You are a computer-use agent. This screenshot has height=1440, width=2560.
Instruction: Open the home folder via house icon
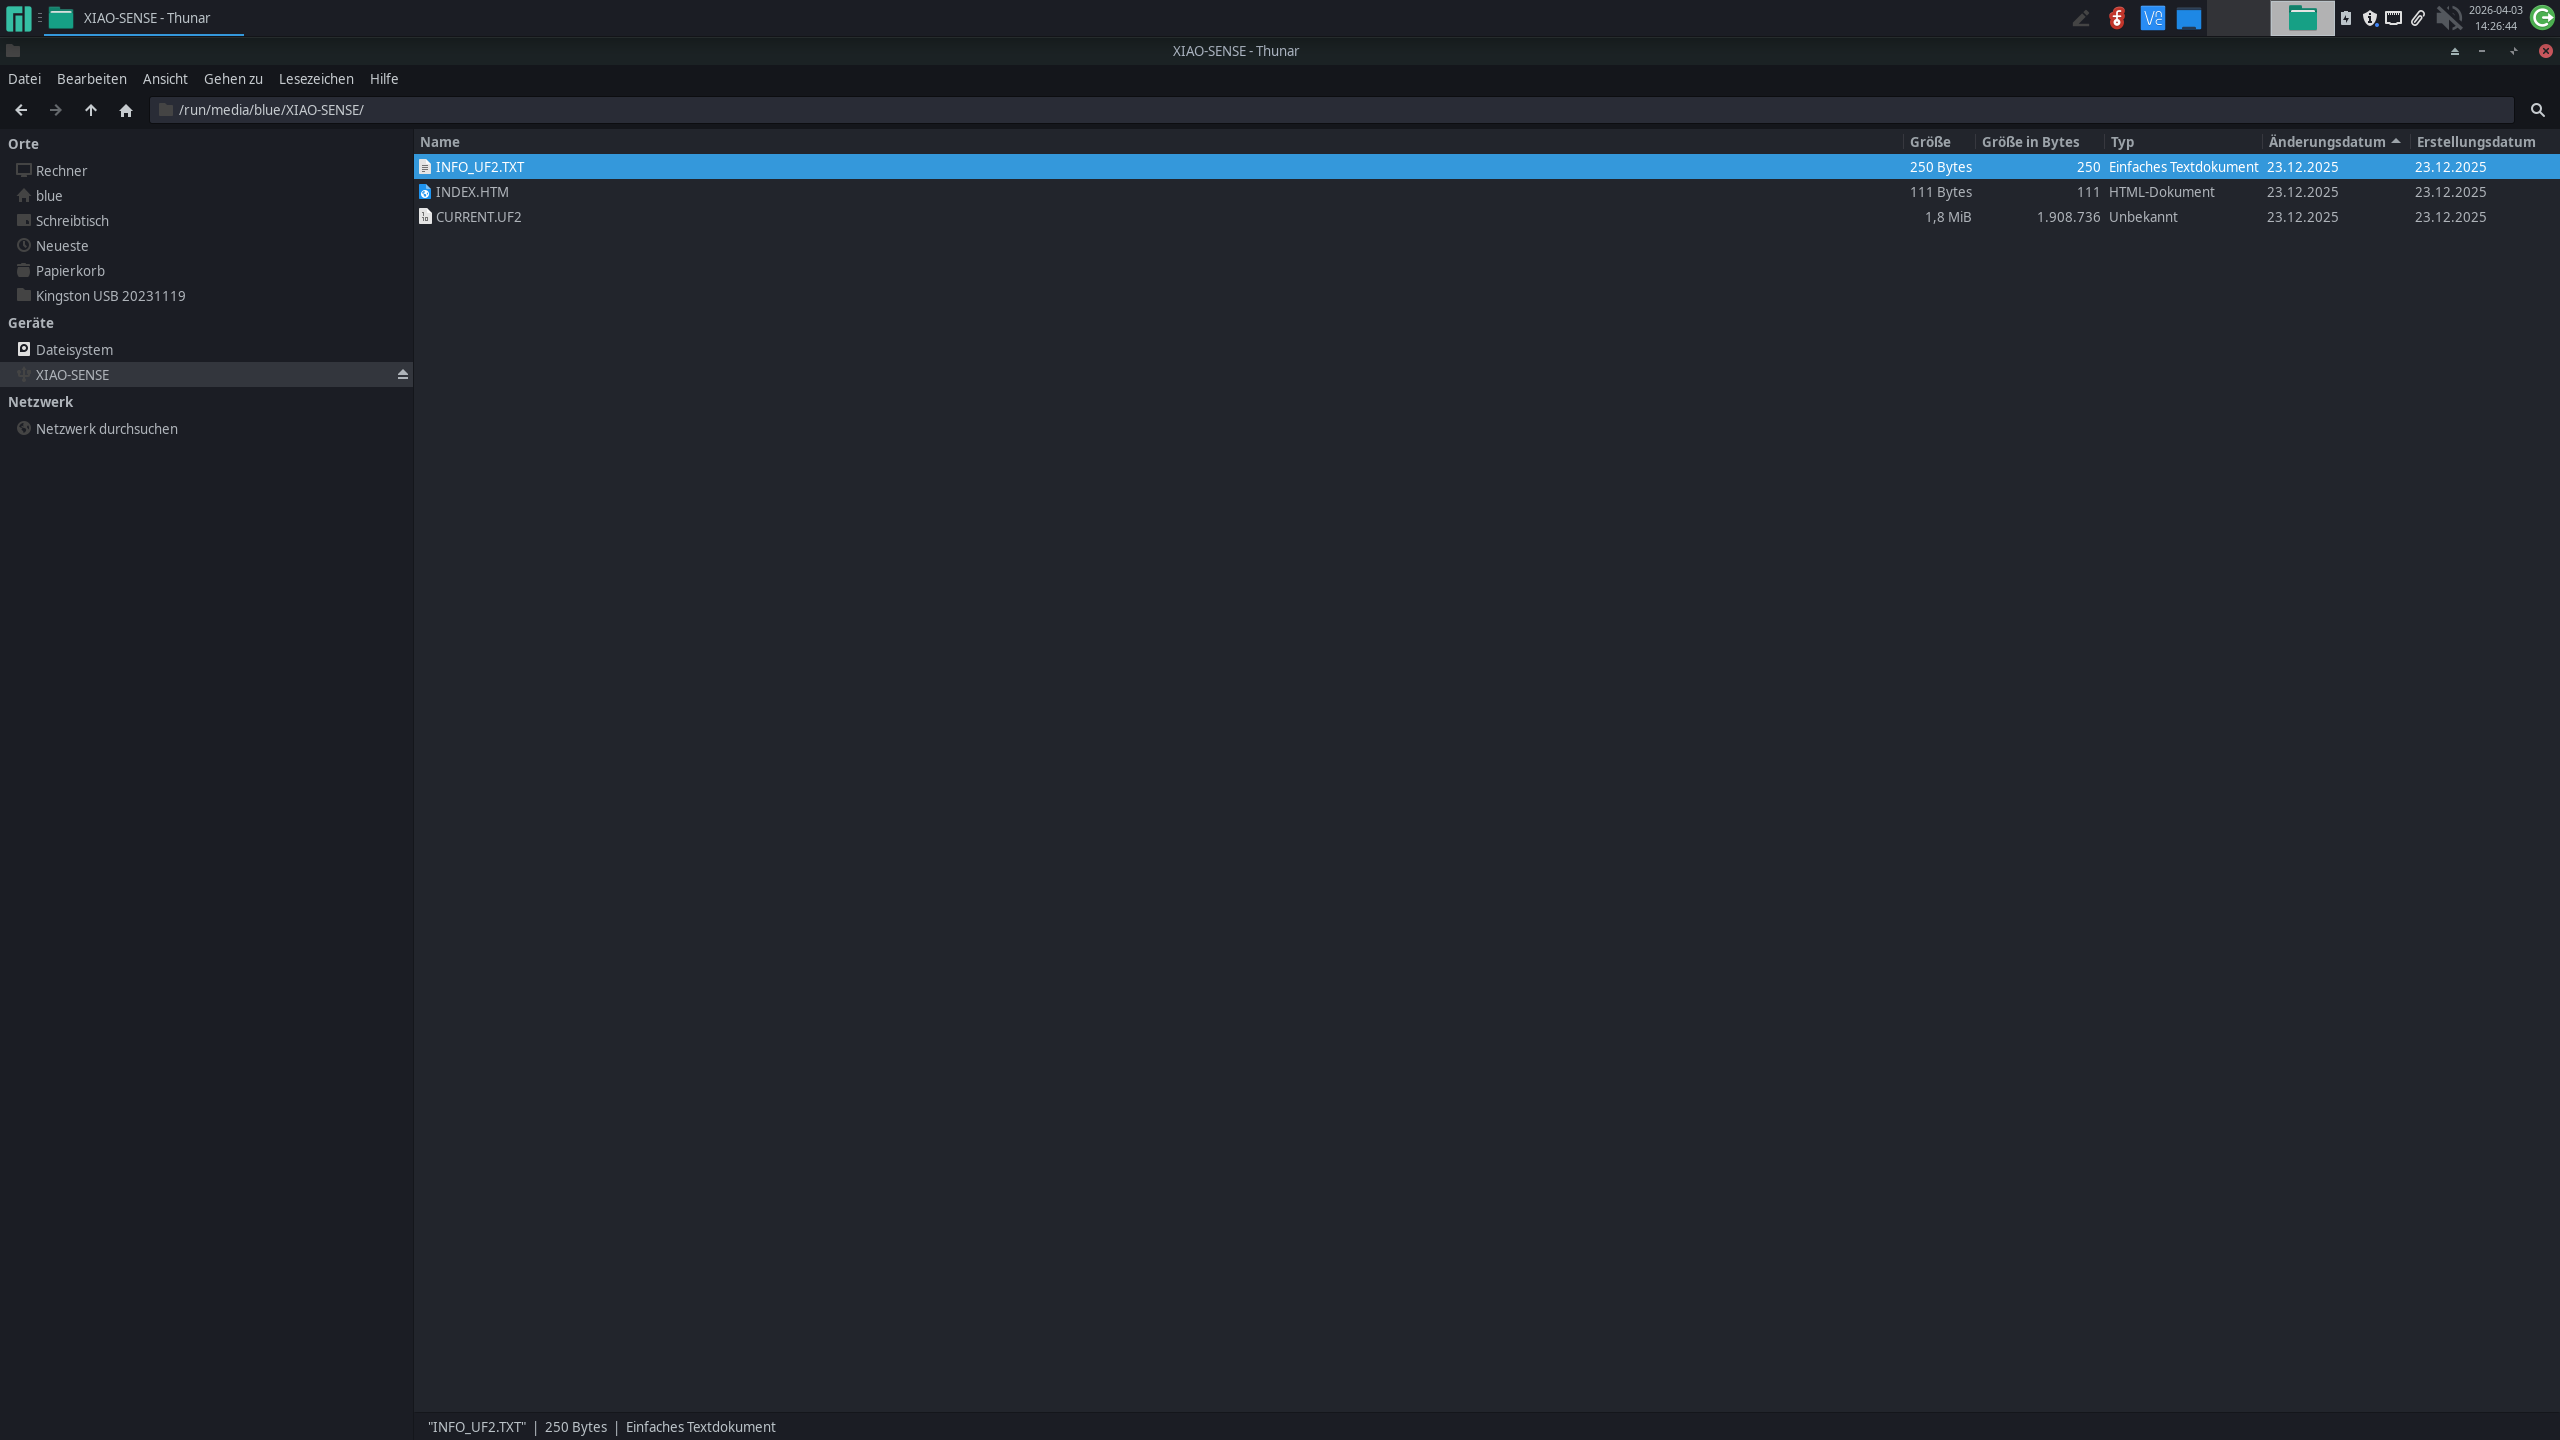click(x=126, y=110)
